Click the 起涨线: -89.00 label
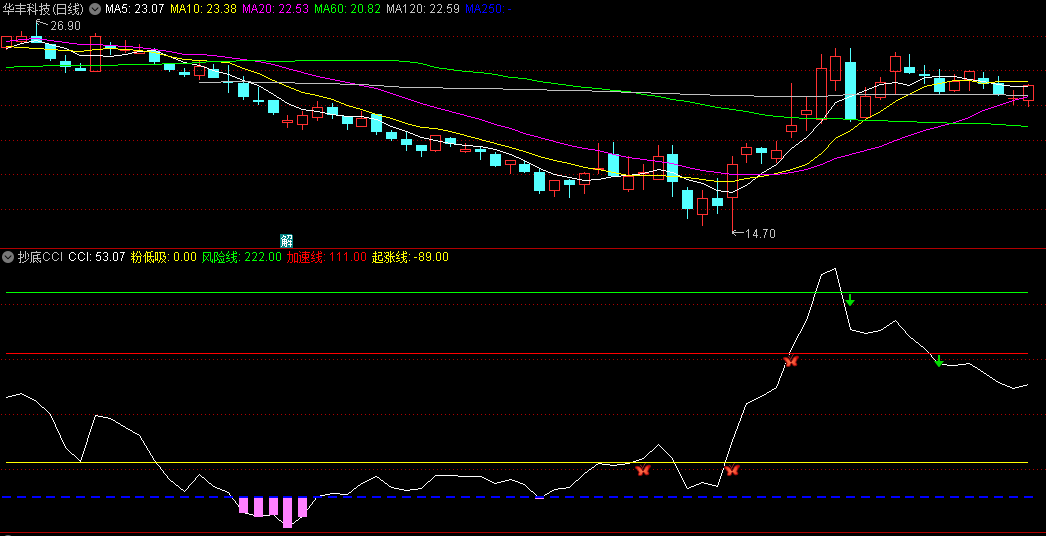The width and height of the screenshot is (1046, 536). click(410, 257)
